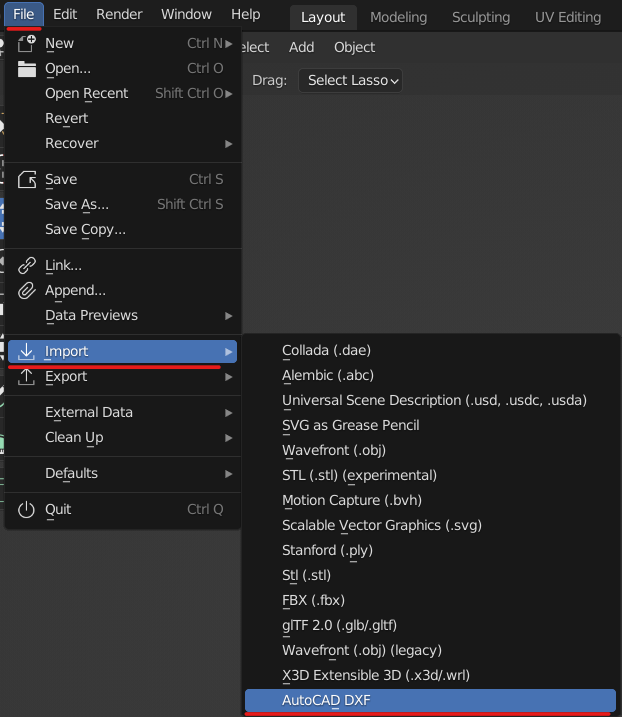Click the New file icon
This screenshot has width=622, height=717.
27,43
